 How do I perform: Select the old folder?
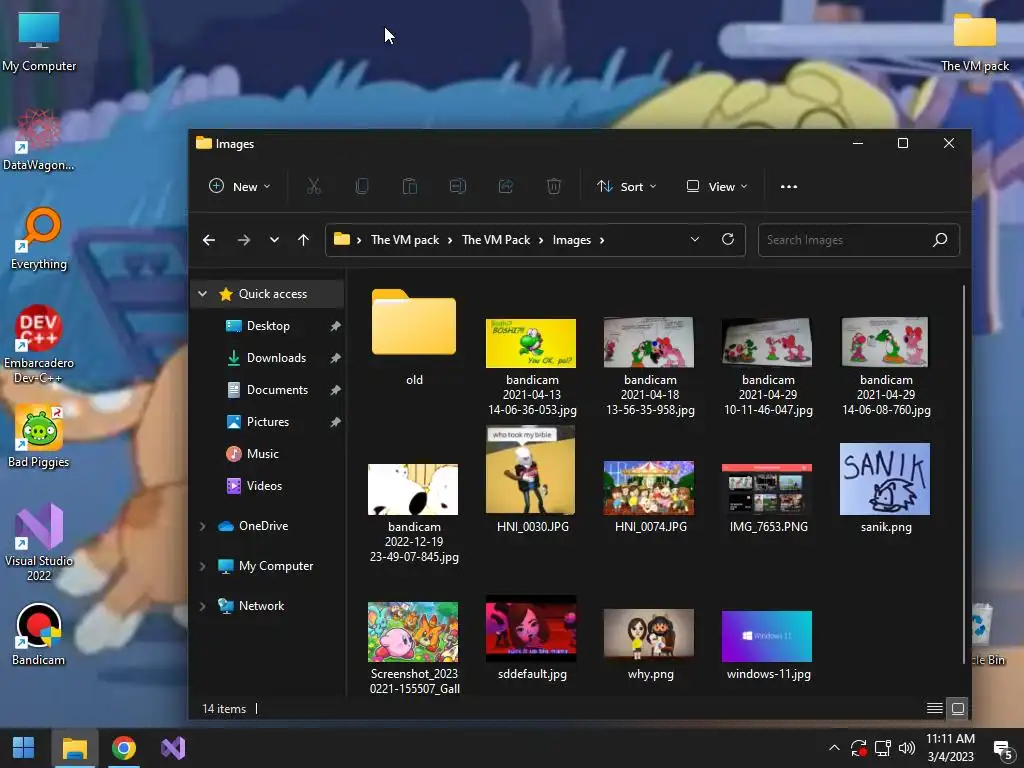[414, 338]
